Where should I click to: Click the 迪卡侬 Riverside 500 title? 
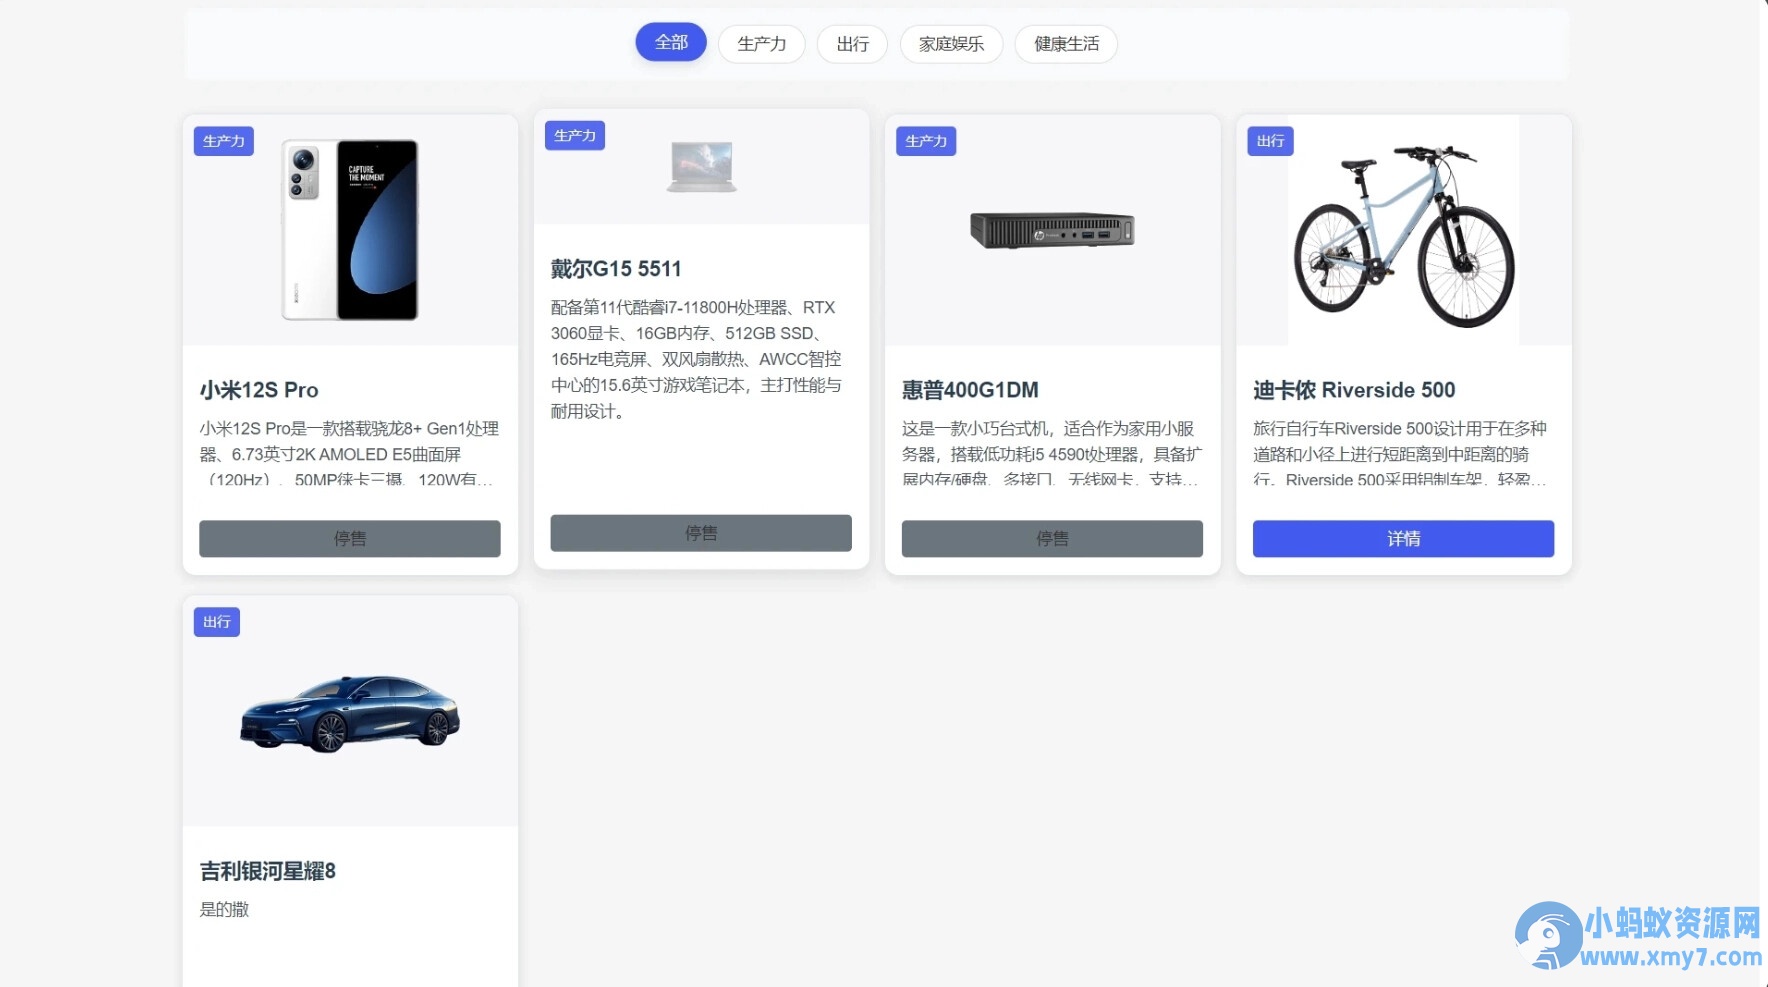point(1354,390)
